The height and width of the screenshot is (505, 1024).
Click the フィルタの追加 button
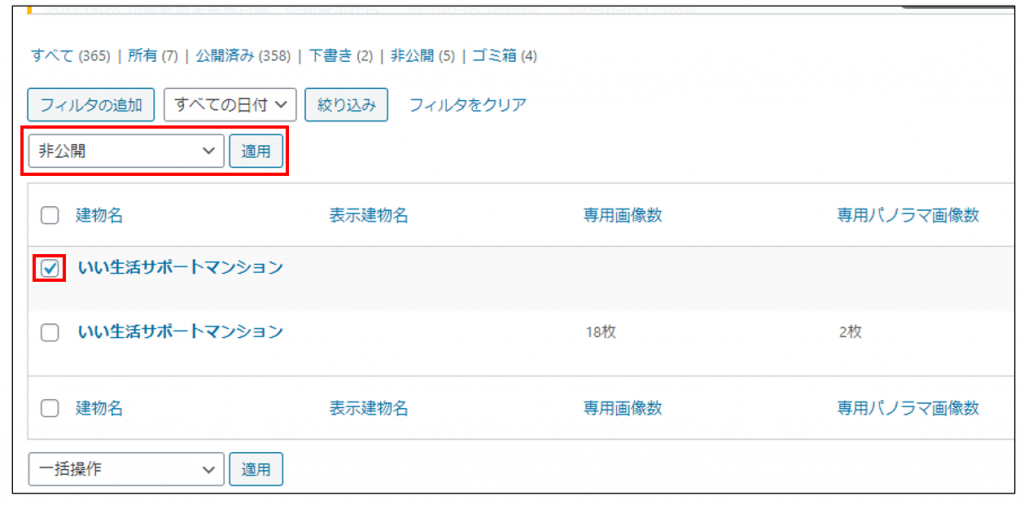pos(91,104)
